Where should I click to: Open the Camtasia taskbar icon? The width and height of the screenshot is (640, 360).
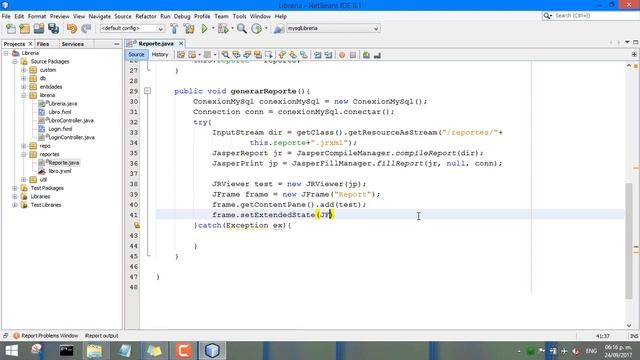tap(184, 351)
